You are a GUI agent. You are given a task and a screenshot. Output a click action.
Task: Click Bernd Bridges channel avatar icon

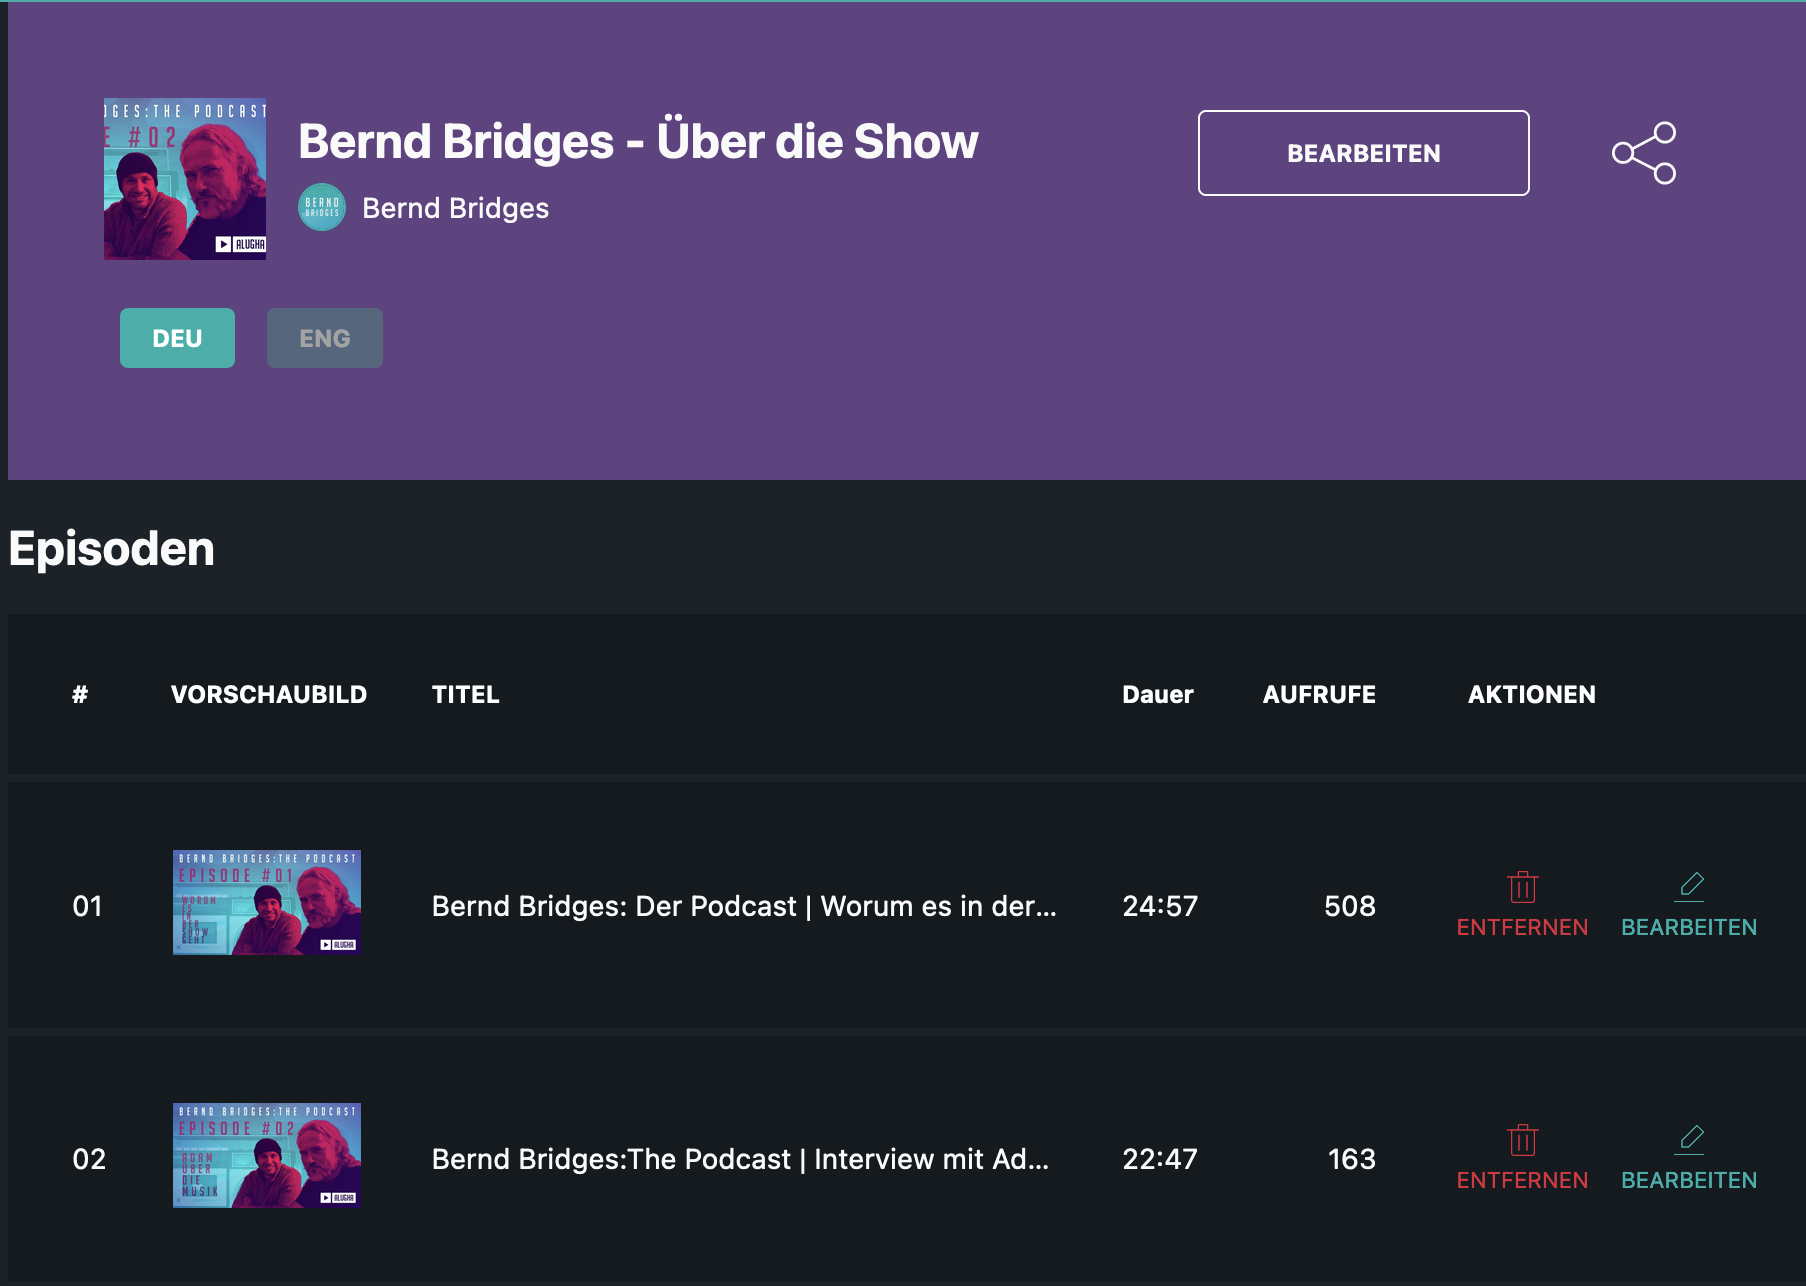pyautogui.click(x=322, y=207)
